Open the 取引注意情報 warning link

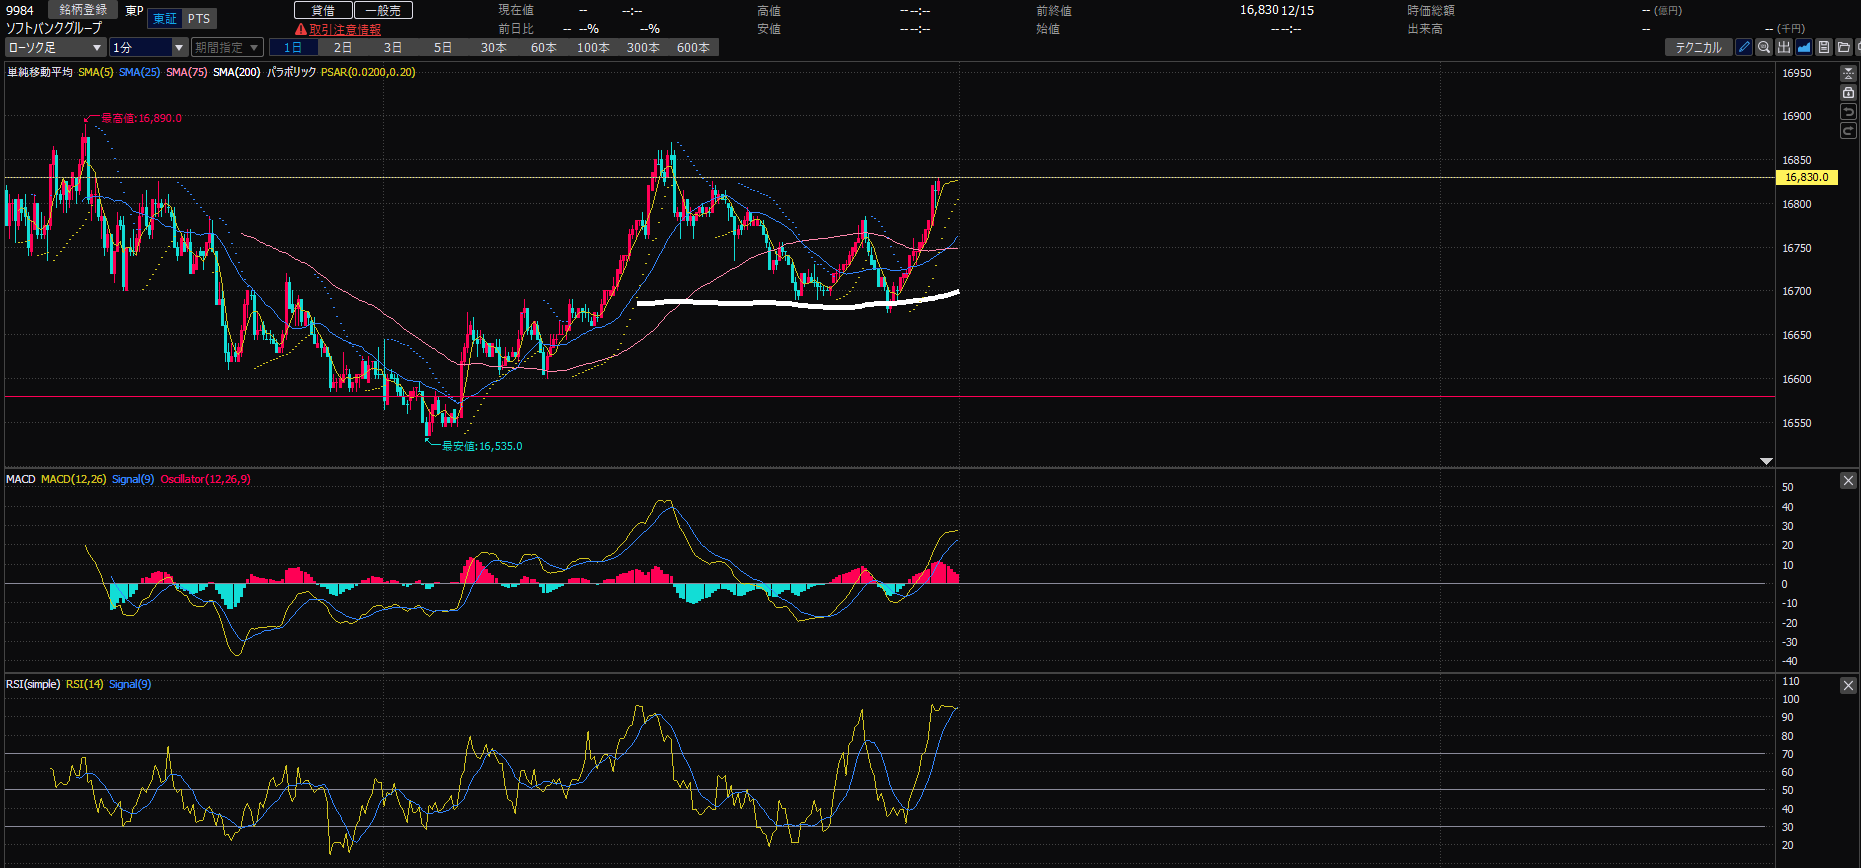344,29
